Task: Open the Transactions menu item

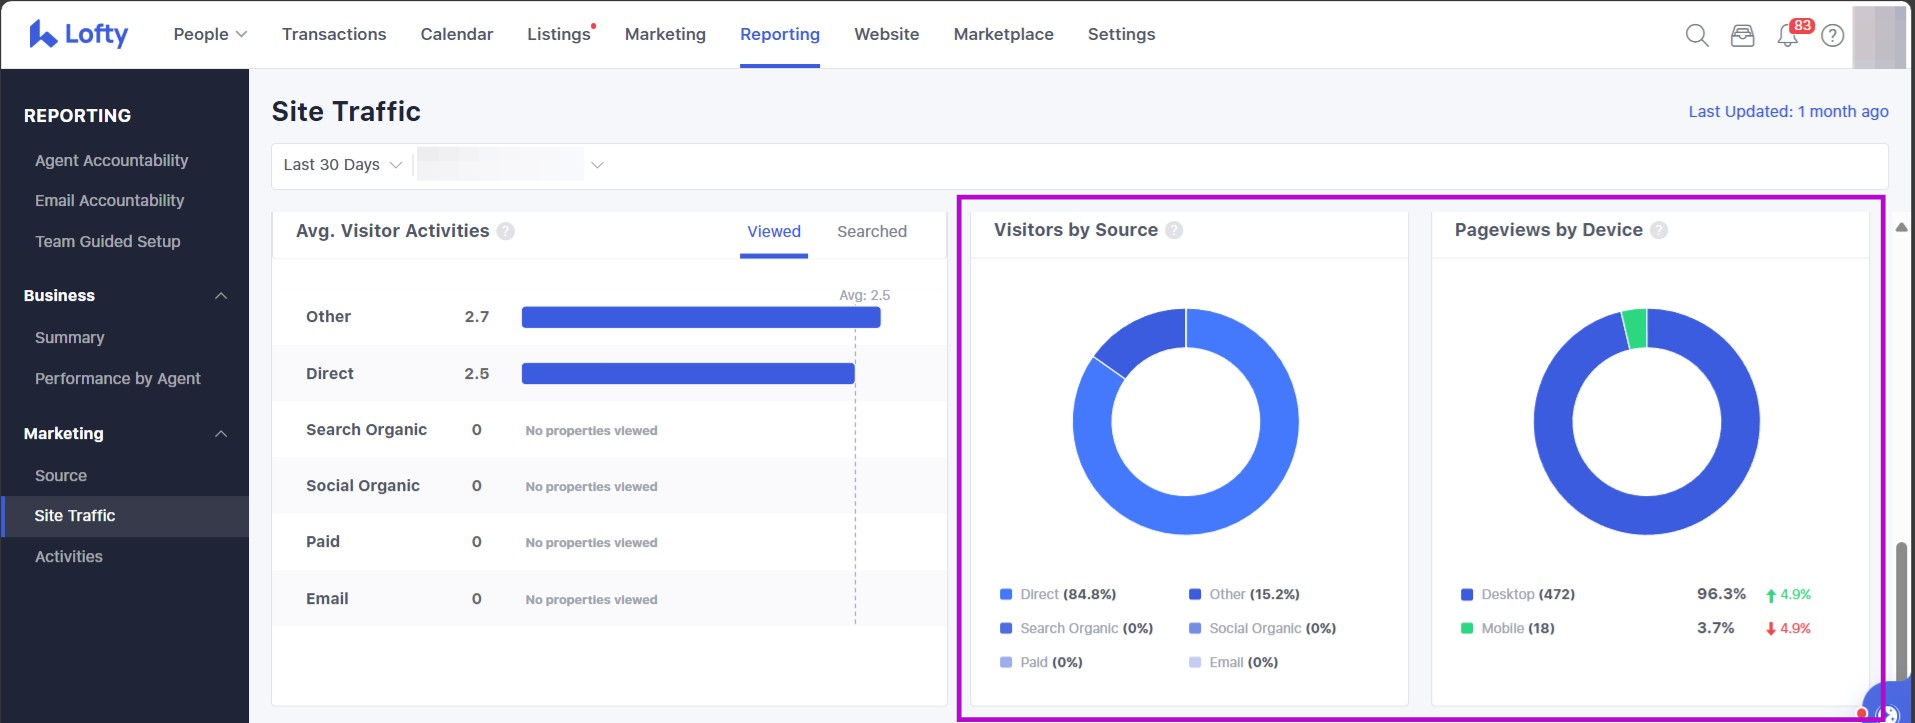Action: tap(334, 34)
